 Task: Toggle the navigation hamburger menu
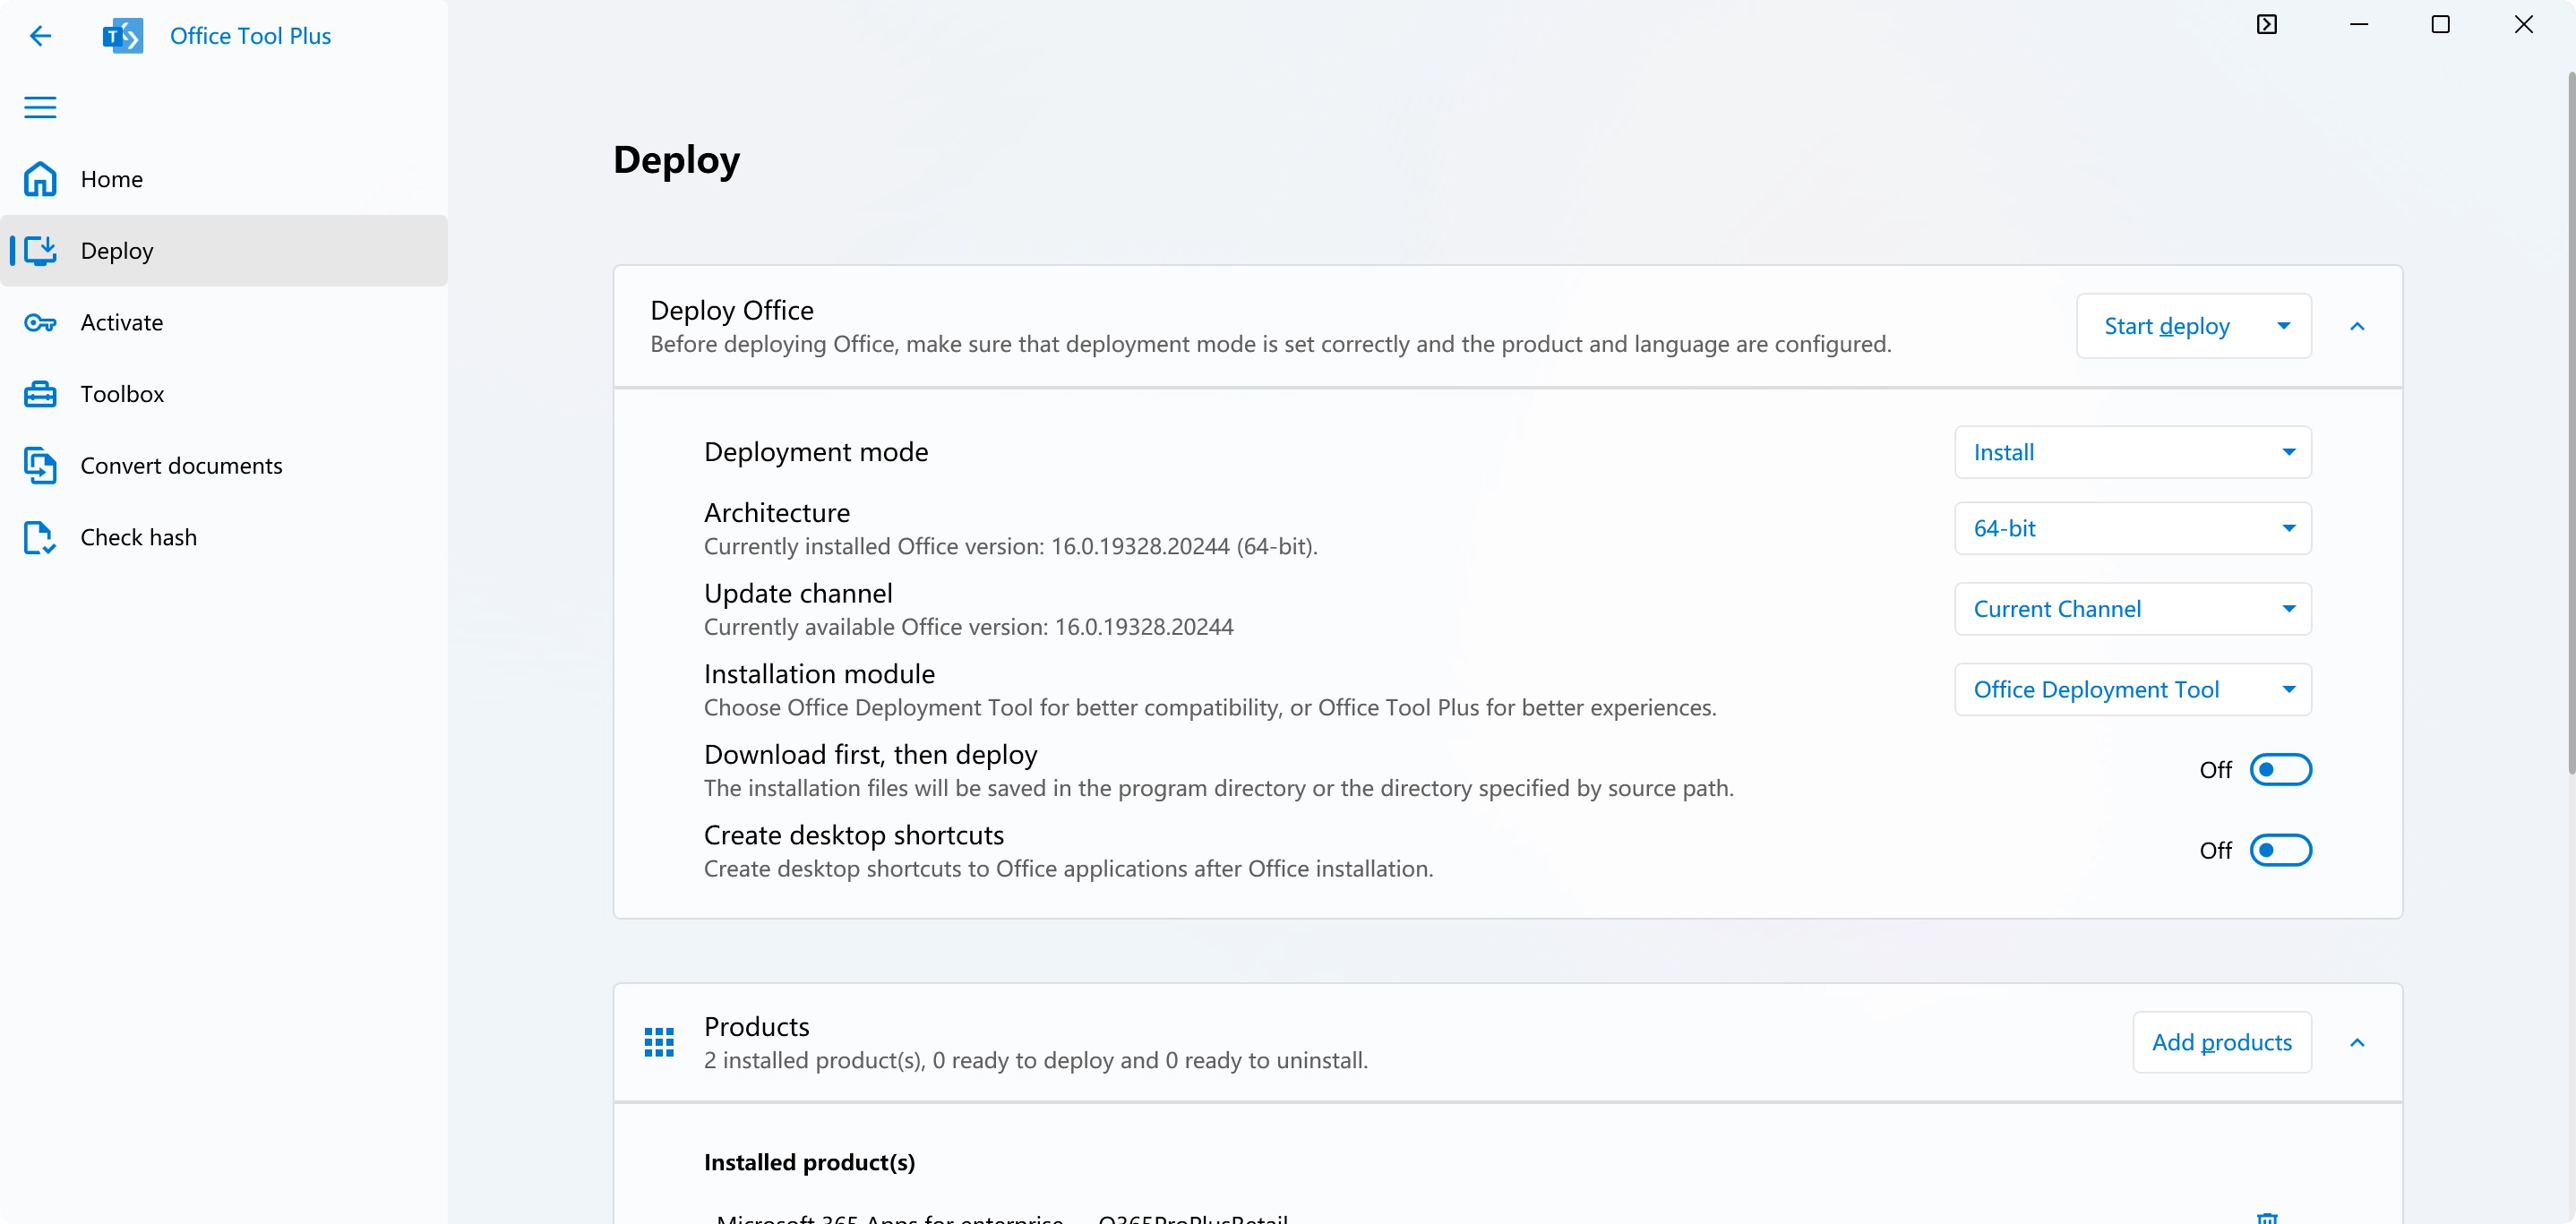(40, 107)
